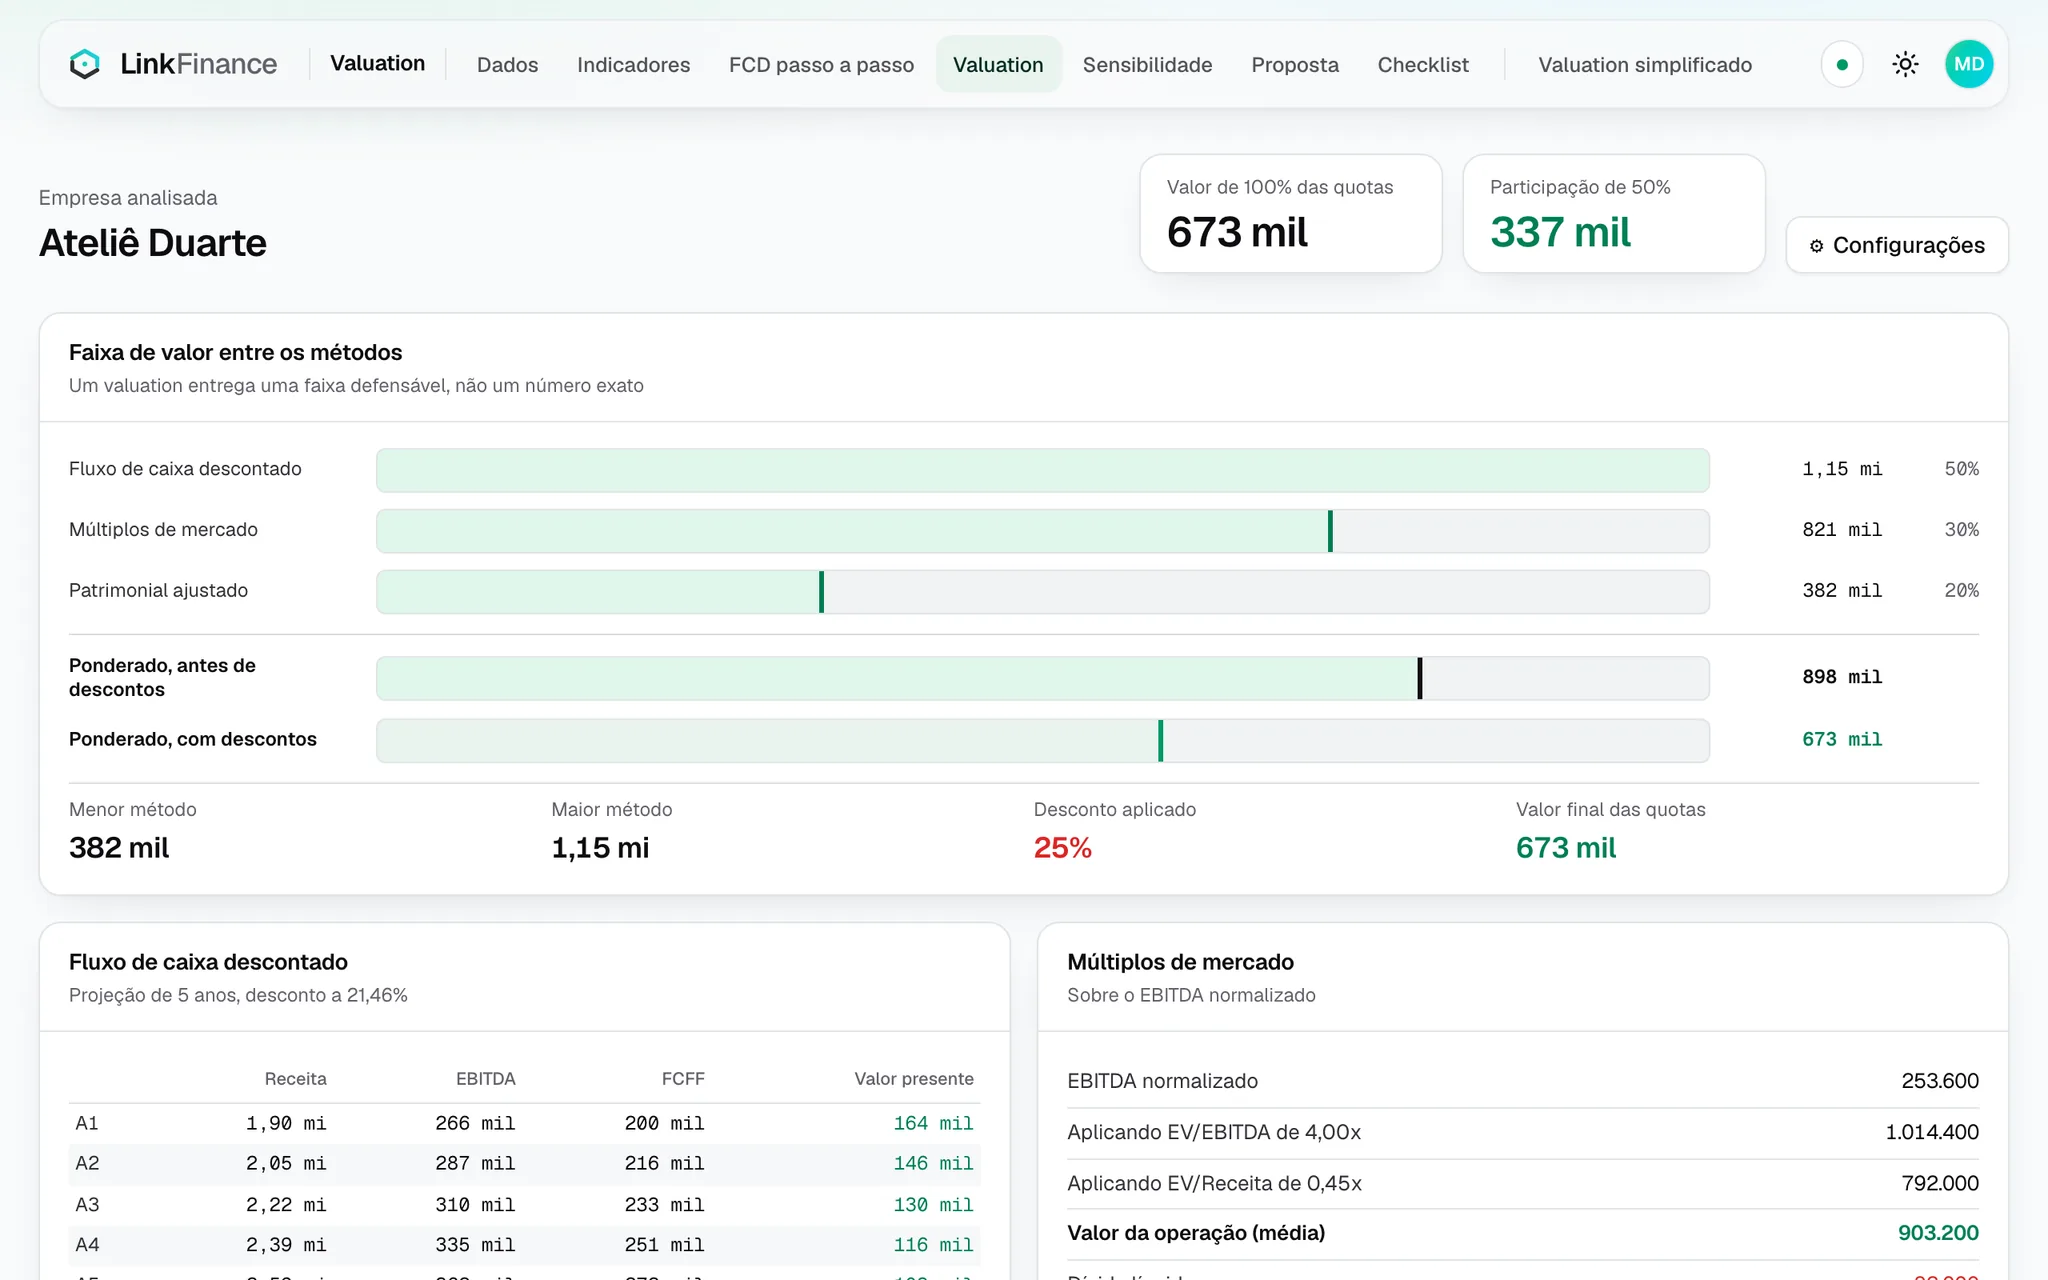Click the green status dot button
2048x1280 pixels.
click(x=1842, y=64)
